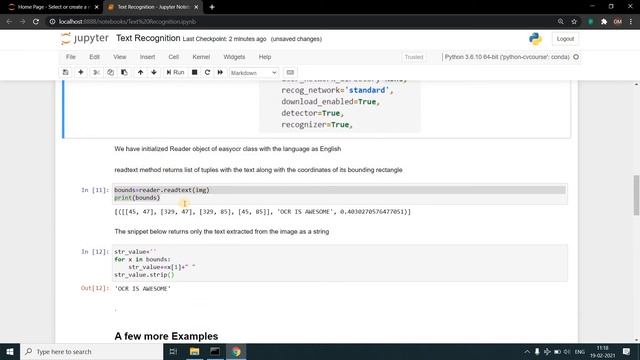
Task: Insert a cell below using plus icon
Action: pos(81,72)
